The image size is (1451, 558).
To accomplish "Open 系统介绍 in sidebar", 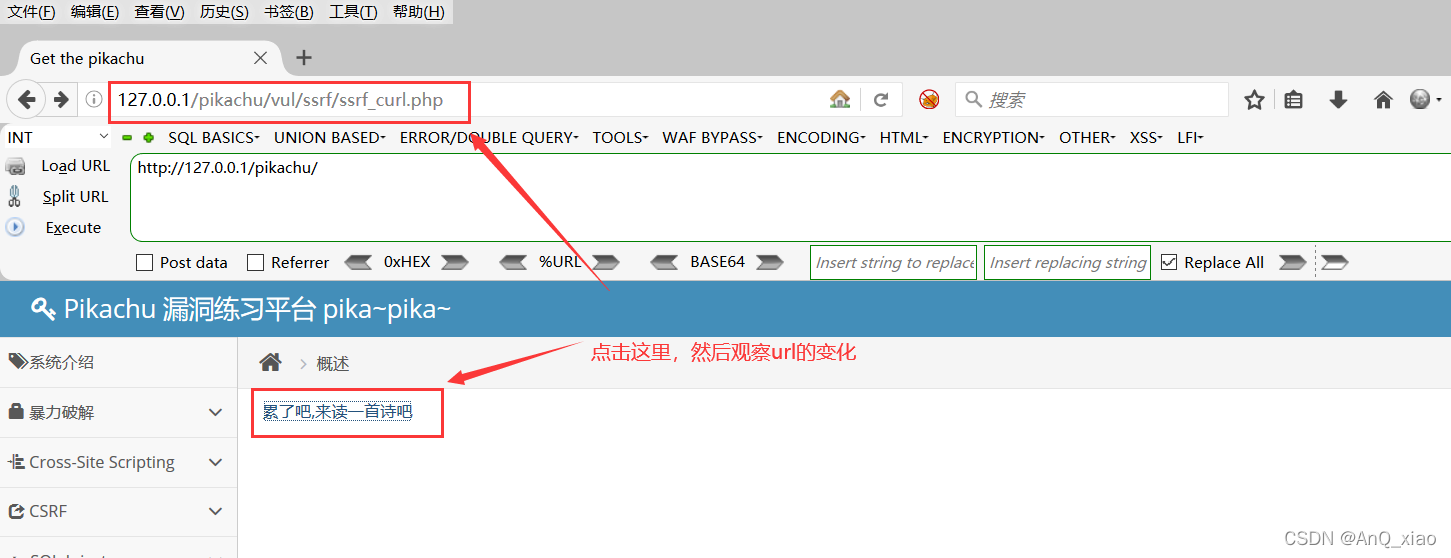I will [x=118, y=362].
